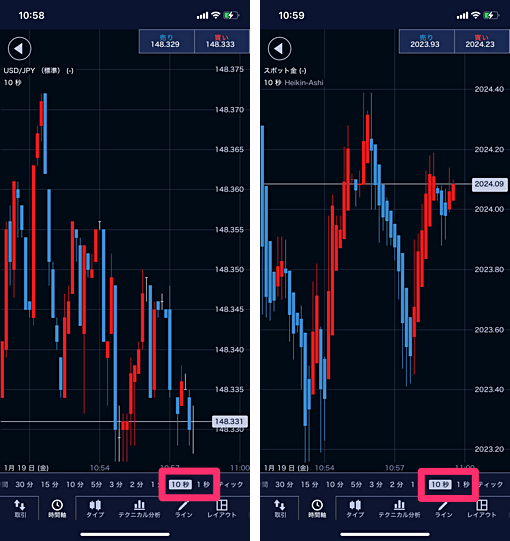Screen dimensions: 510x541
Task: Tap 買い 2024.23 buy button
Action: coord(482,41)
